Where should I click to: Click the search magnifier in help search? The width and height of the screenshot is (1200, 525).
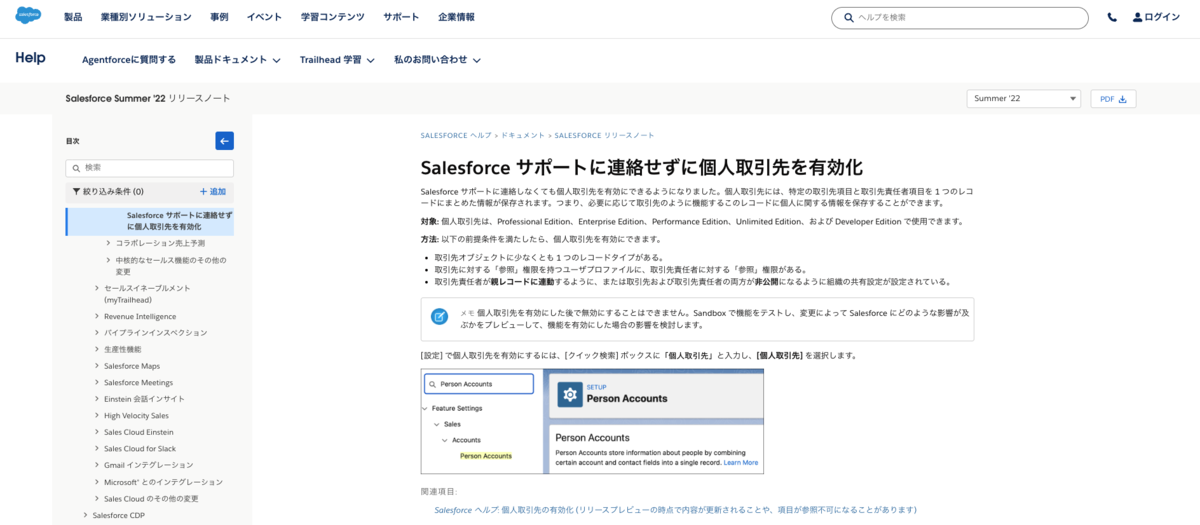coord(849,17)
